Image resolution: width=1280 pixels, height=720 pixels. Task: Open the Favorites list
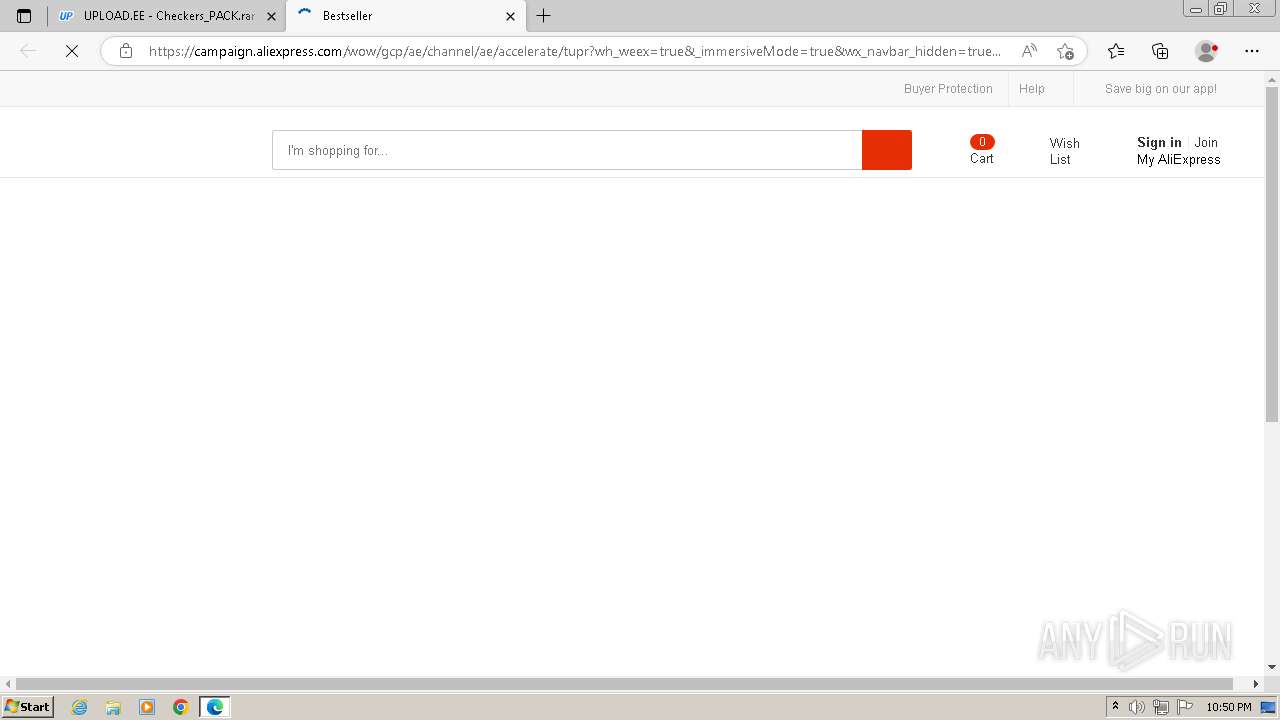1116,51
